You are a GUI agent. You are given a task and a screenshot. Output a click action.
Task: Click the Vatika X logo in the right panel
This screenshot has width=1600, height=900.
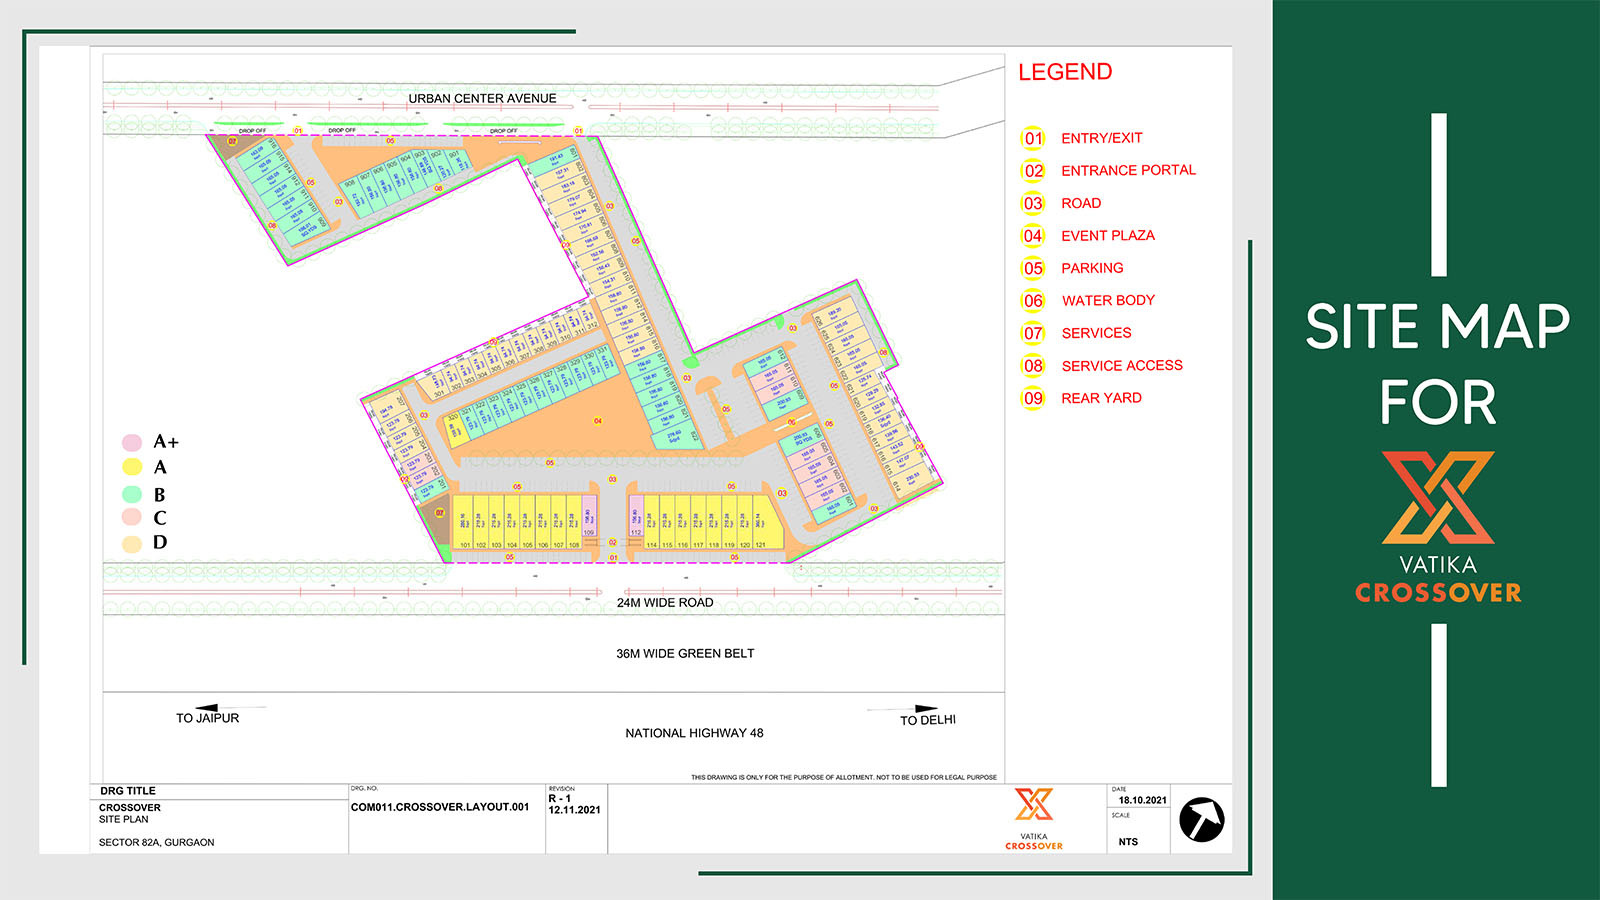pyautogui.click(x=1437, y=498)
